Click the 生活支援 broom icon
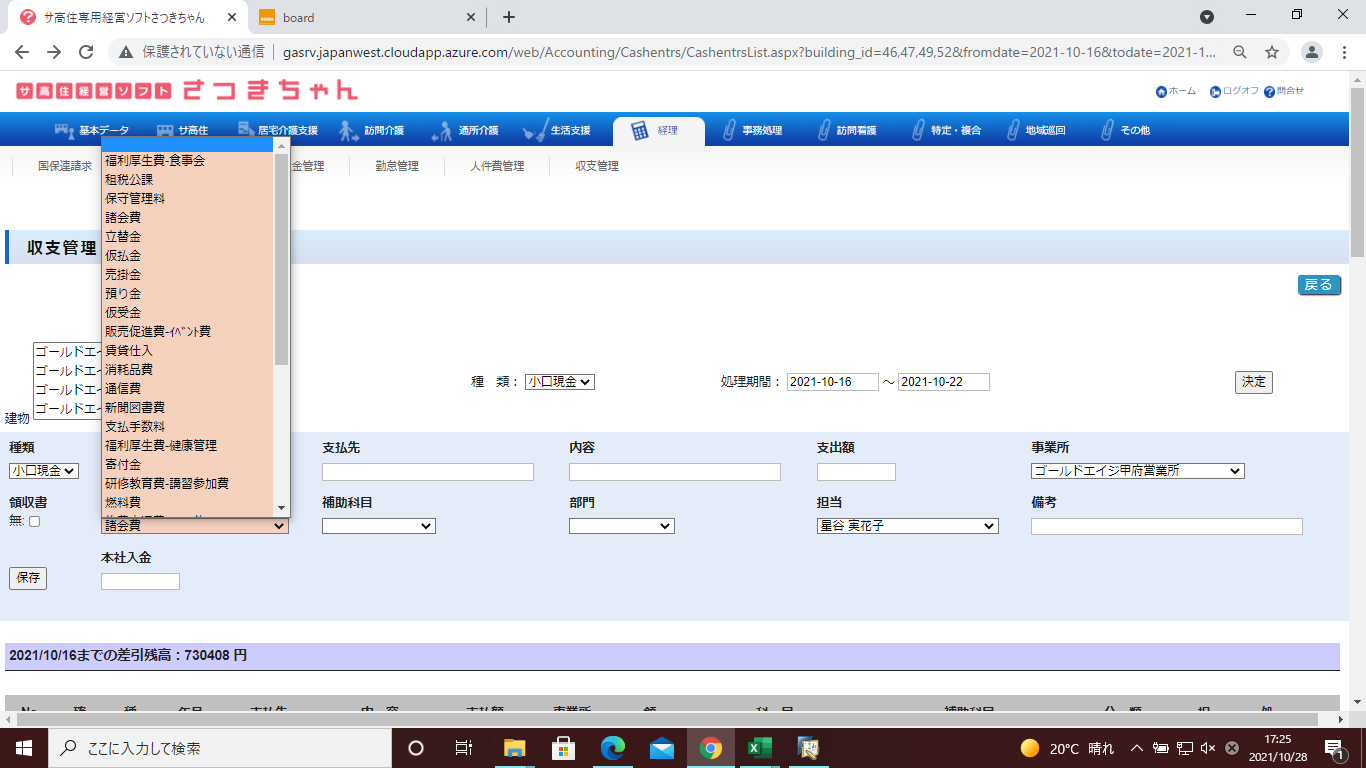This screenshot has height=768, width=1366. tap(535, 131)
